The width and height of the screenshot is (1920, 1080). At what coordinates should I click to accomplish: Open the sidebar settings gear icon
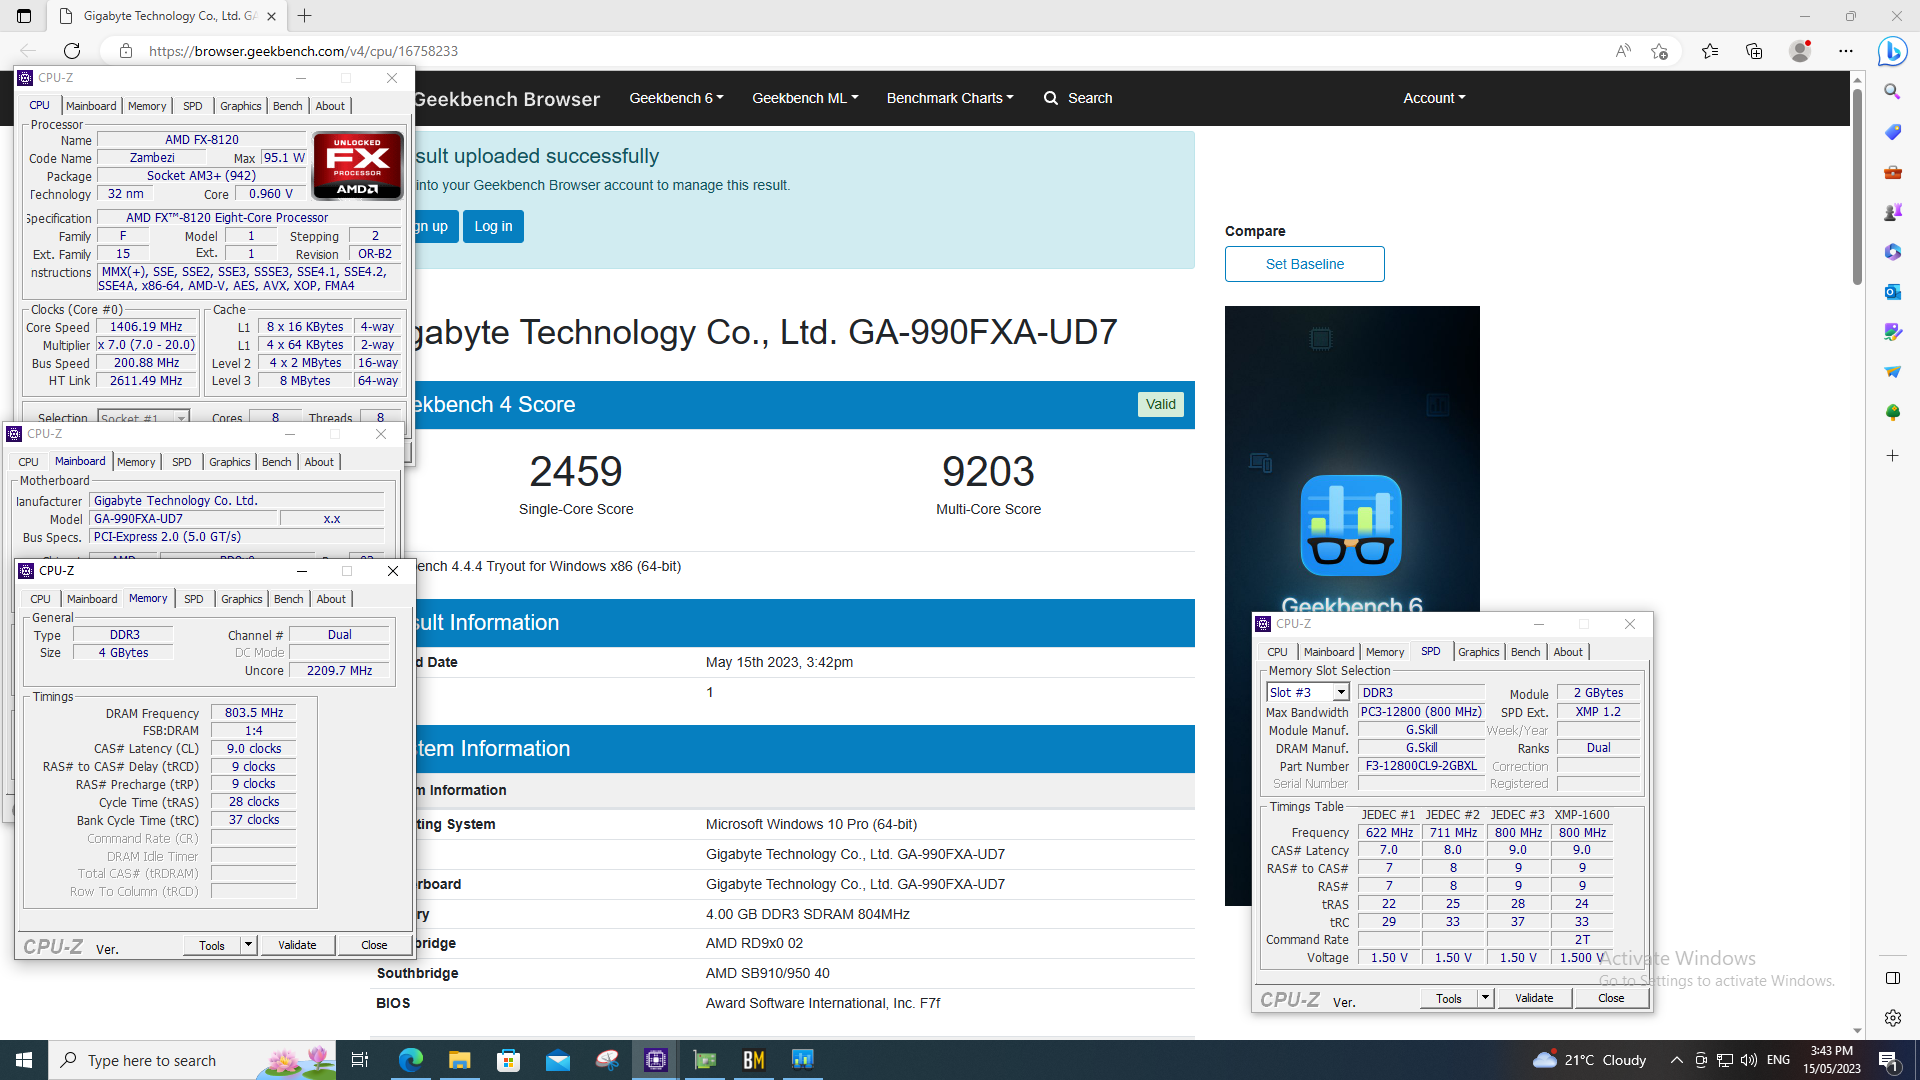tap(1892, 1018)
